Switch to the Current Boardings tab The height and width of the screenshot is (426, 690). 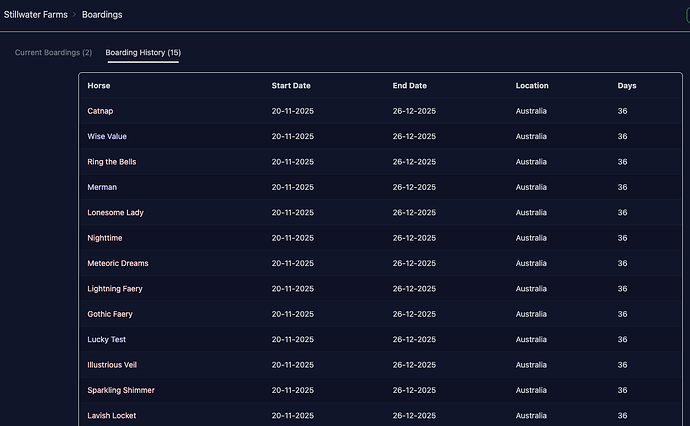[53, 52]
